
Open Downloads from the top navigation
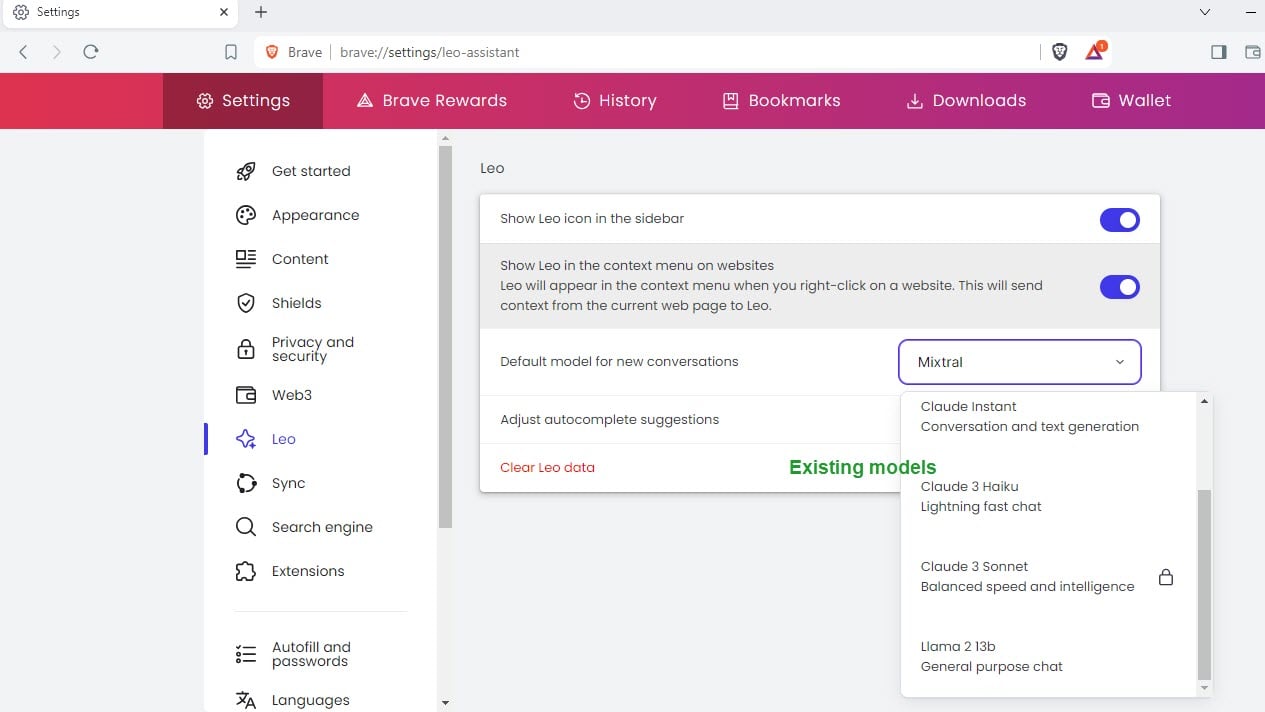click(966, 101)
